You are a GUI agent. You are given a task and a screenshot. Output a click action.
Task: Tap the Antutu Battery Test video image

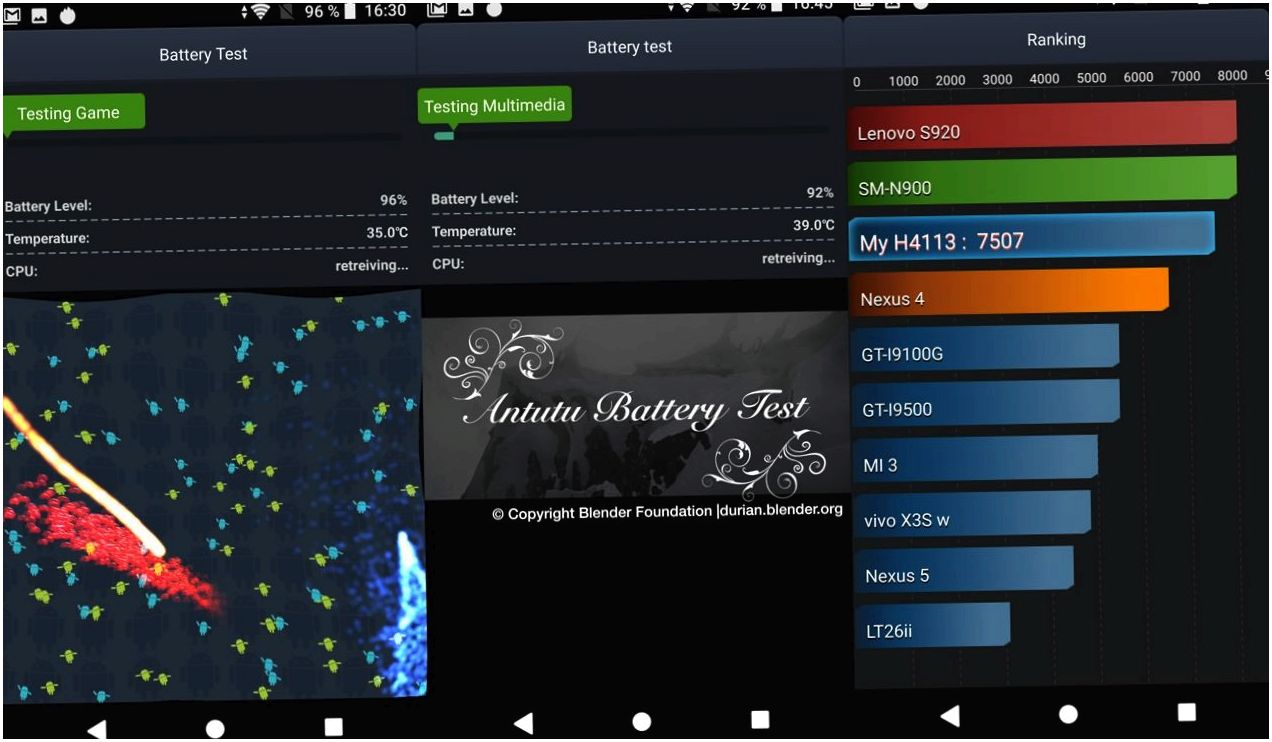coord(634,407)
